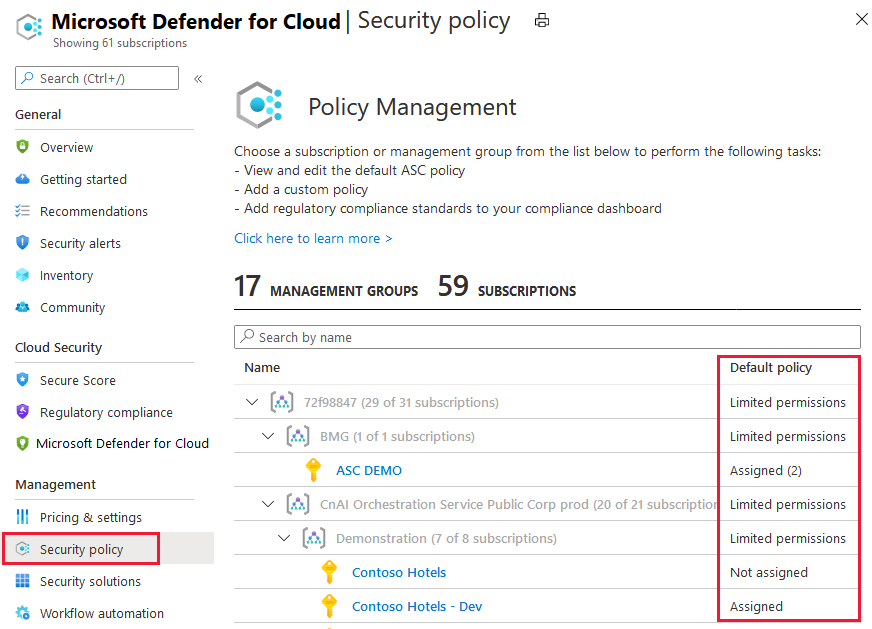Select the Community menu item

(x=71, y=307)
